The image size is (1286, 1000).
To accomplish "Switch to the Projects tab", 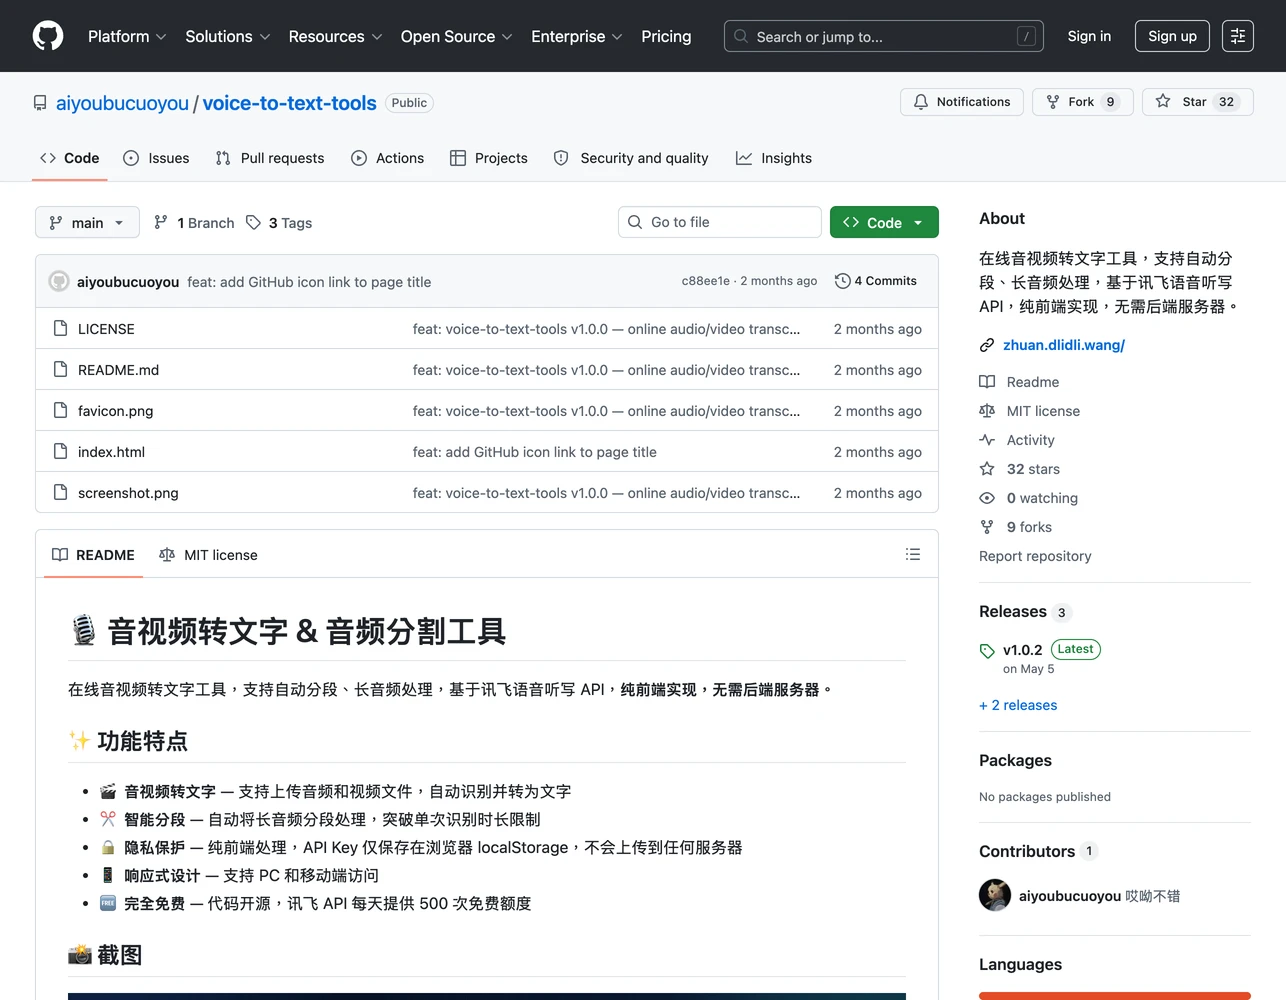I will pyautogui.click(x=489, y=158).
